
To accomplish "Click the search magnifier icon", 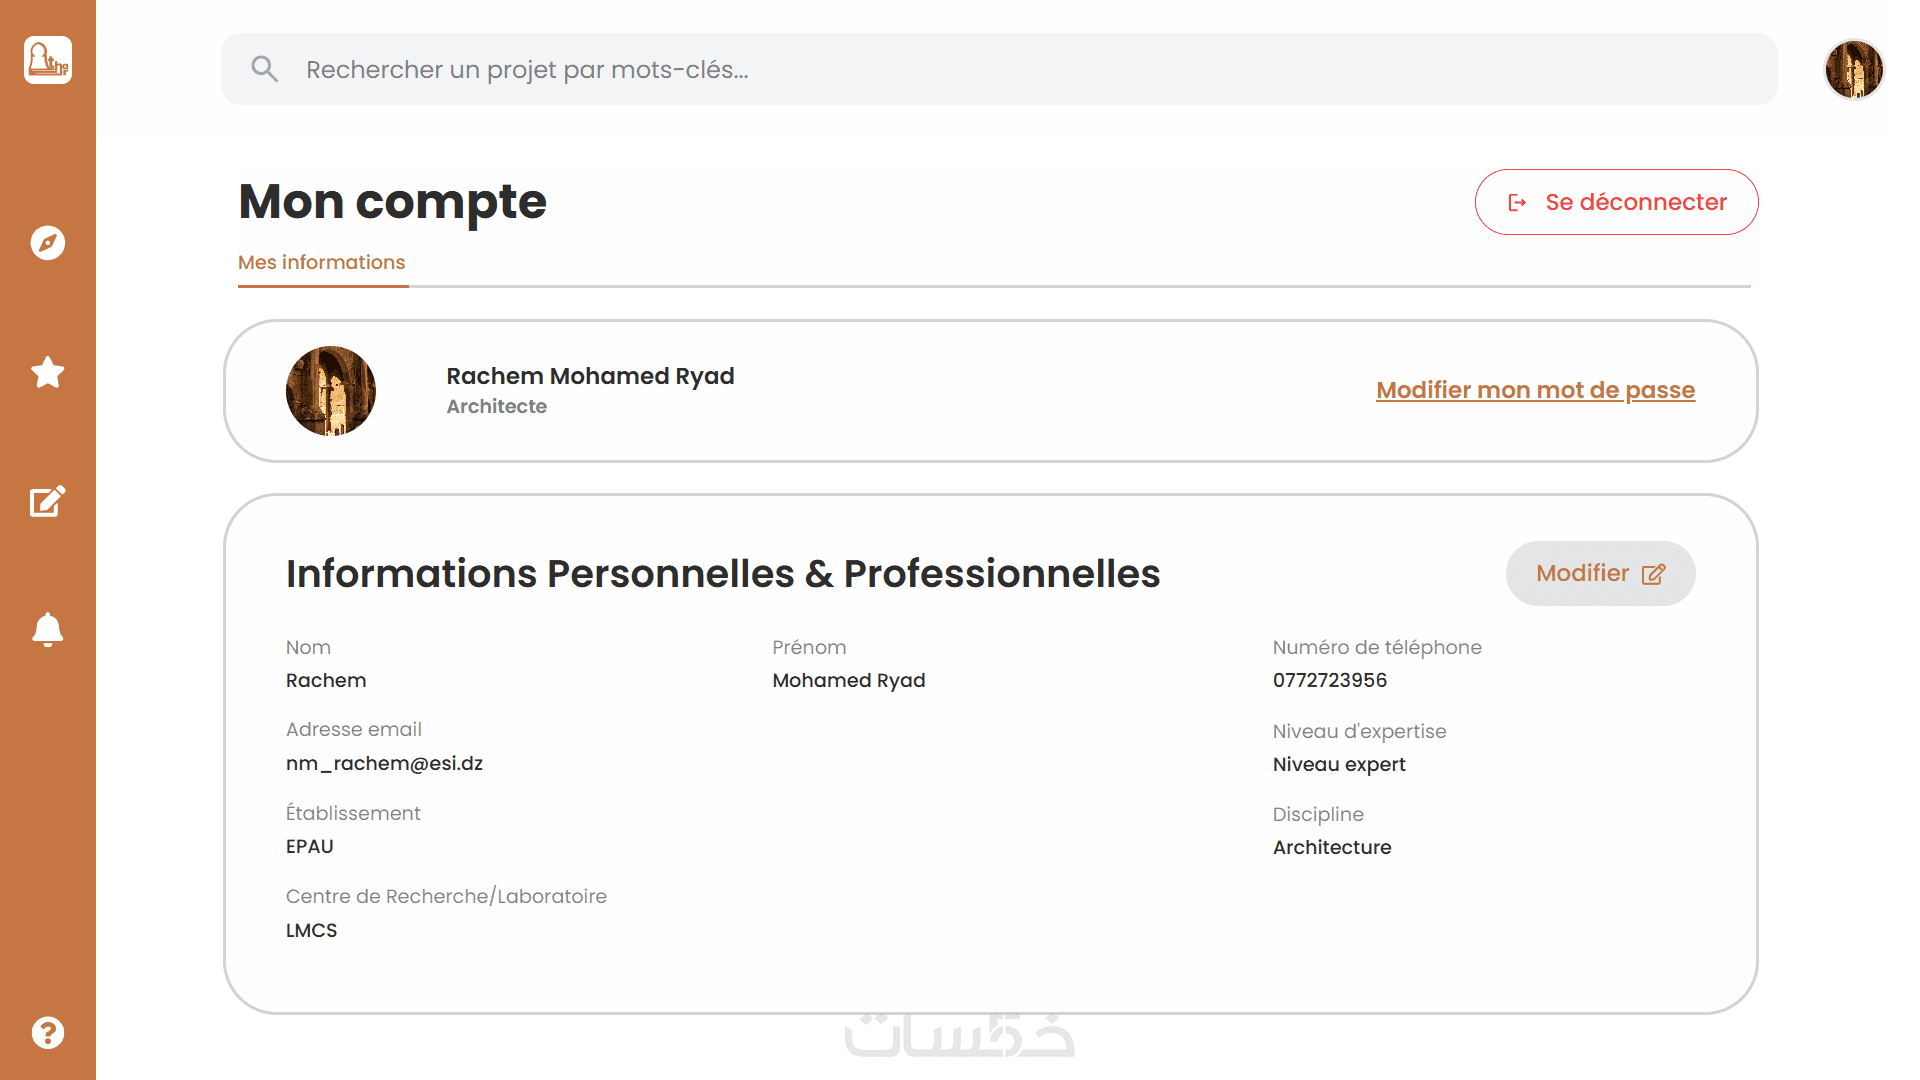I will (x=264, y=69).
